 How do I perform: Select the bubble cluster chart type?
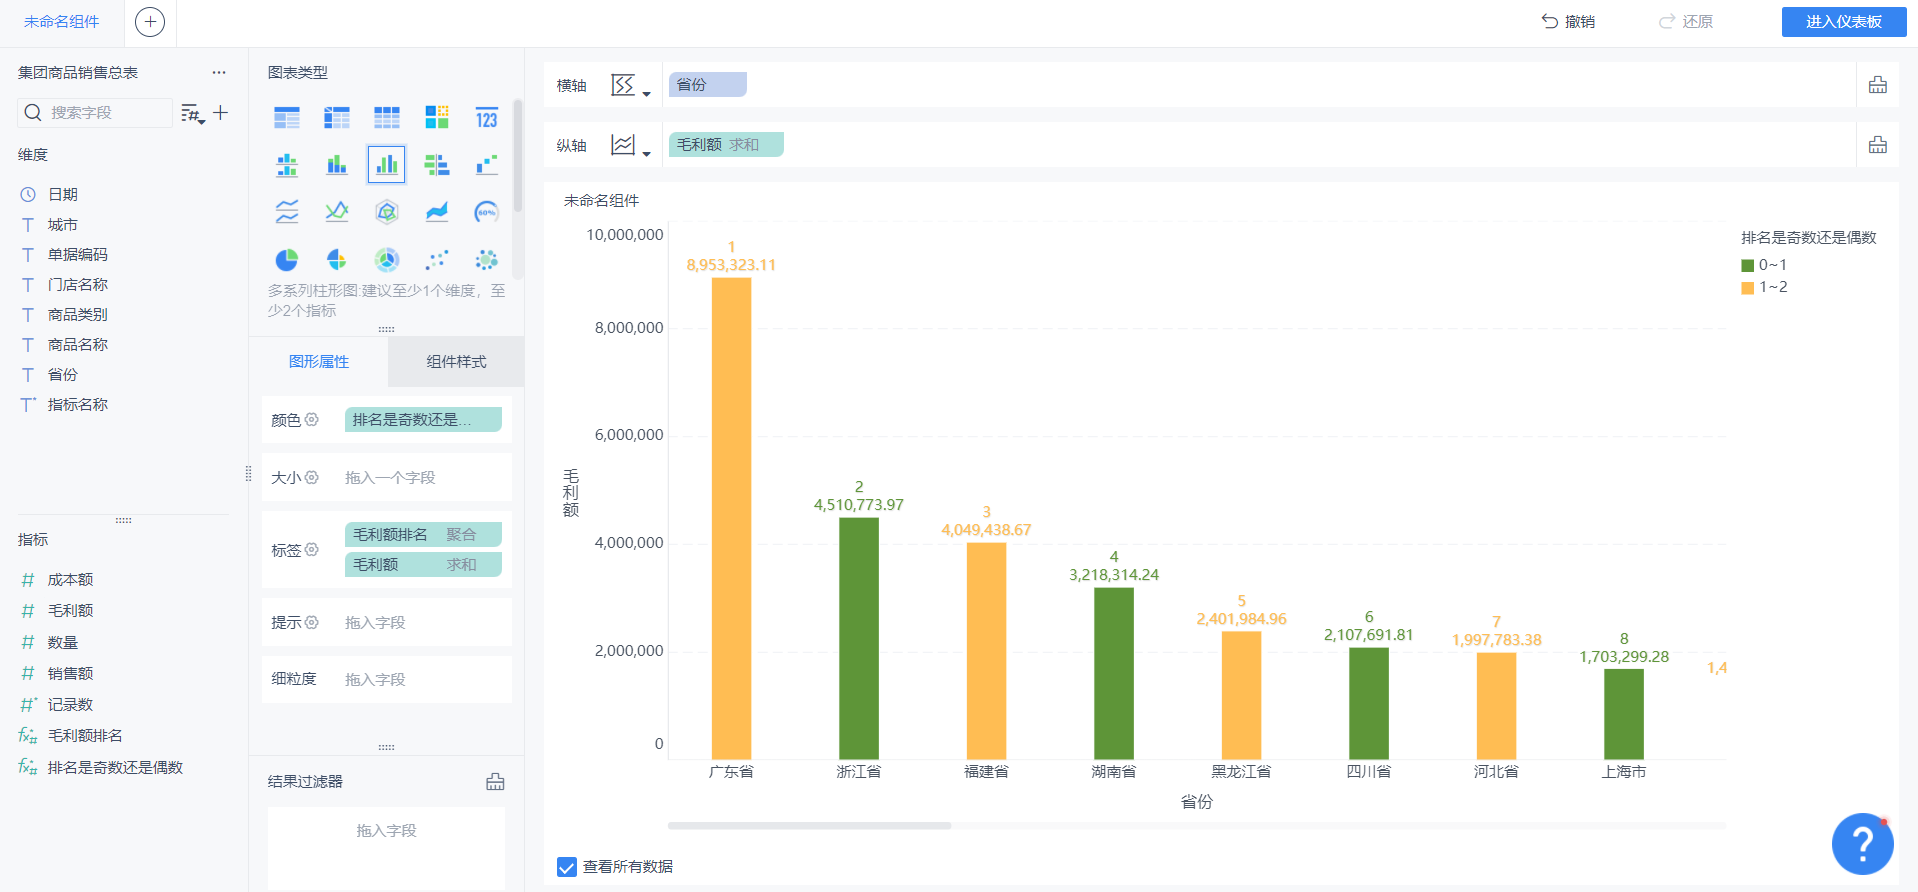487,260
